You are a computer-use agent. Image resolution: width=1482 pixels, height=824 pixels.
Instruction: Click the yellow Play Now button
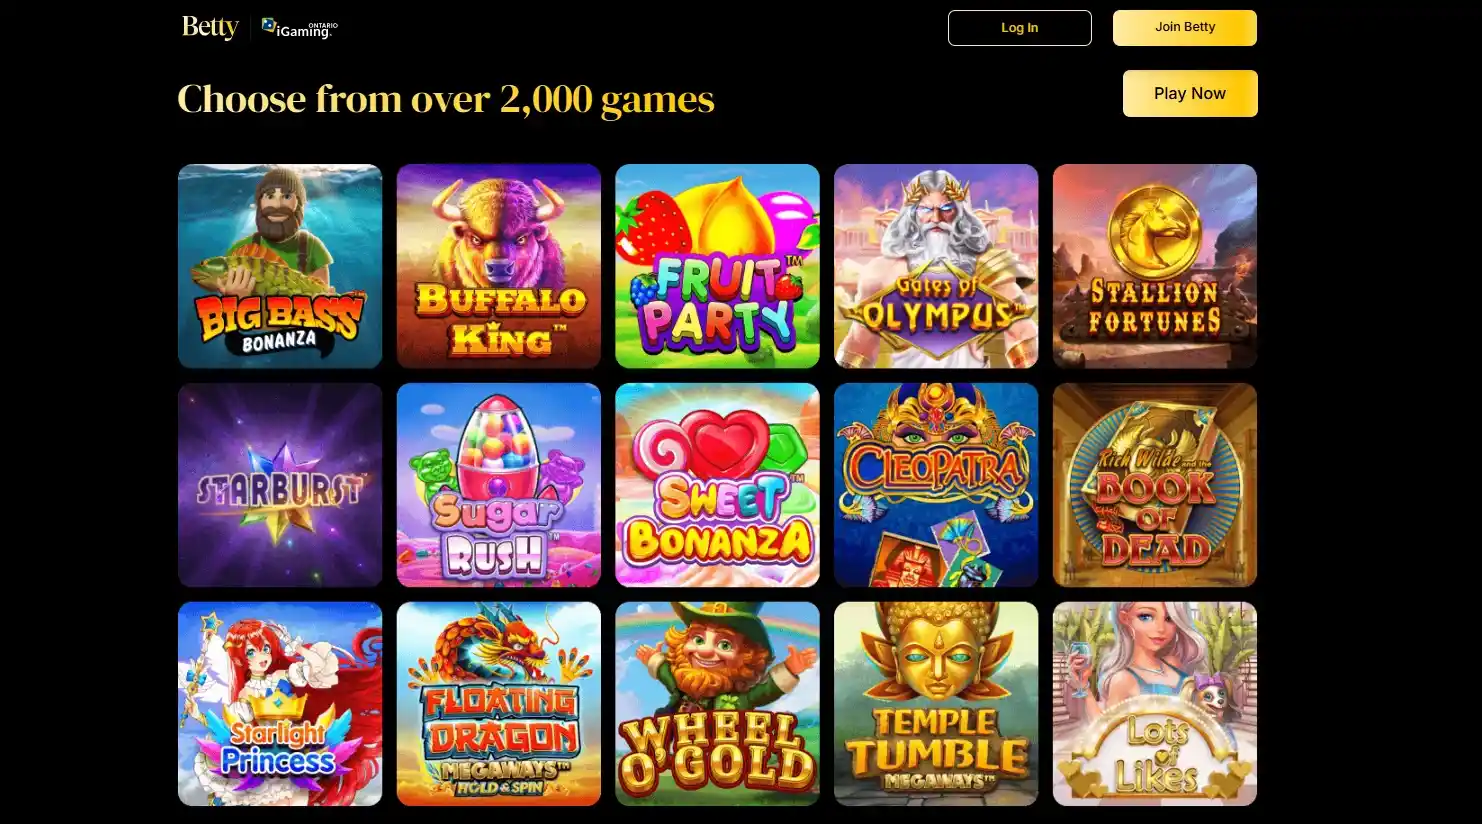point(1190,93)
